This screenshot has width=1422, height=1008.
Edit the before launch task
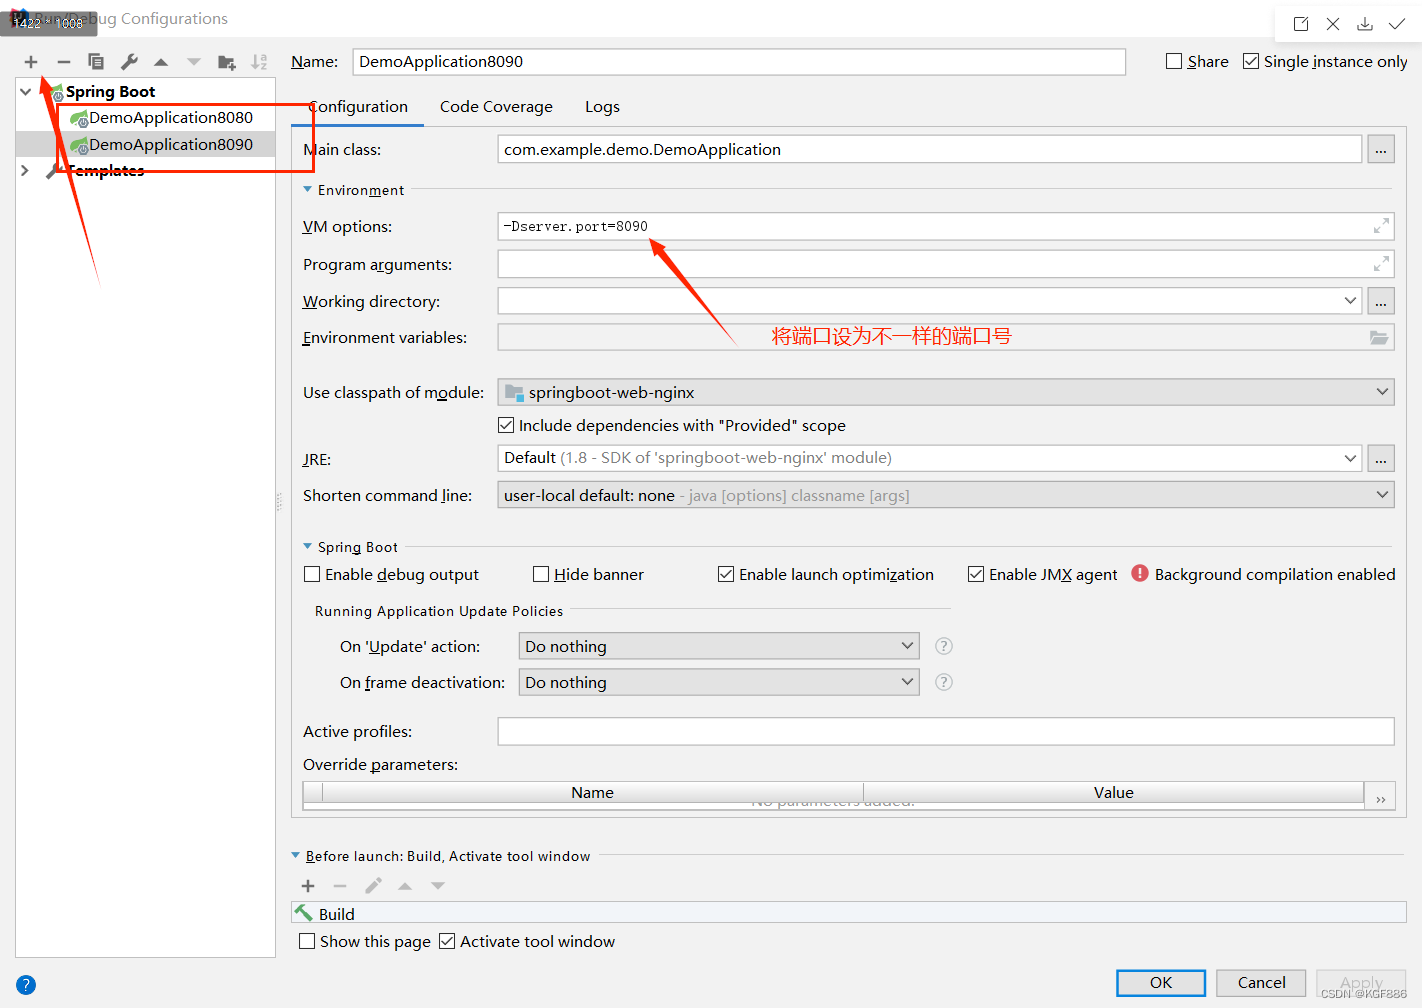pyautogui.click(x=373, y=886)
